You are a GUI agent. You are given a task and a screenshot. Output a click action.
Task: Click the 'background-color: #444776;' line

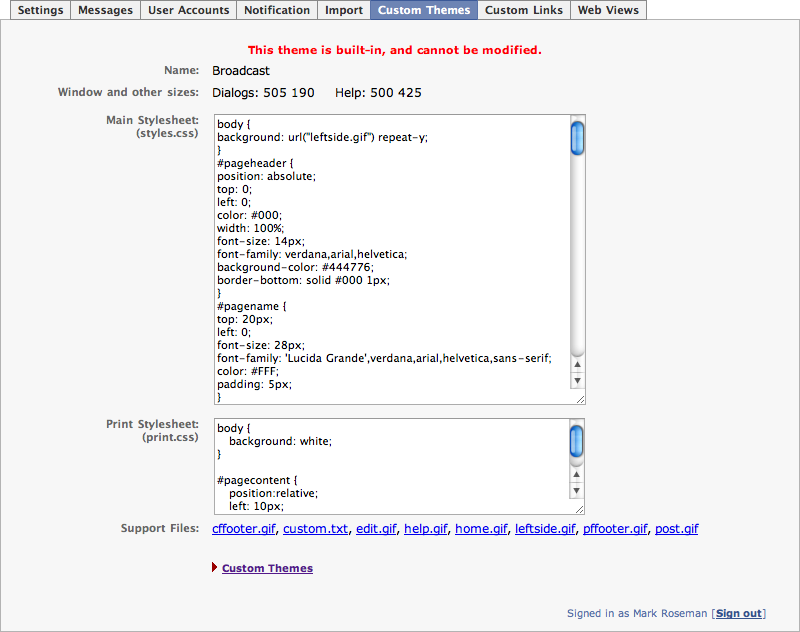295,267
